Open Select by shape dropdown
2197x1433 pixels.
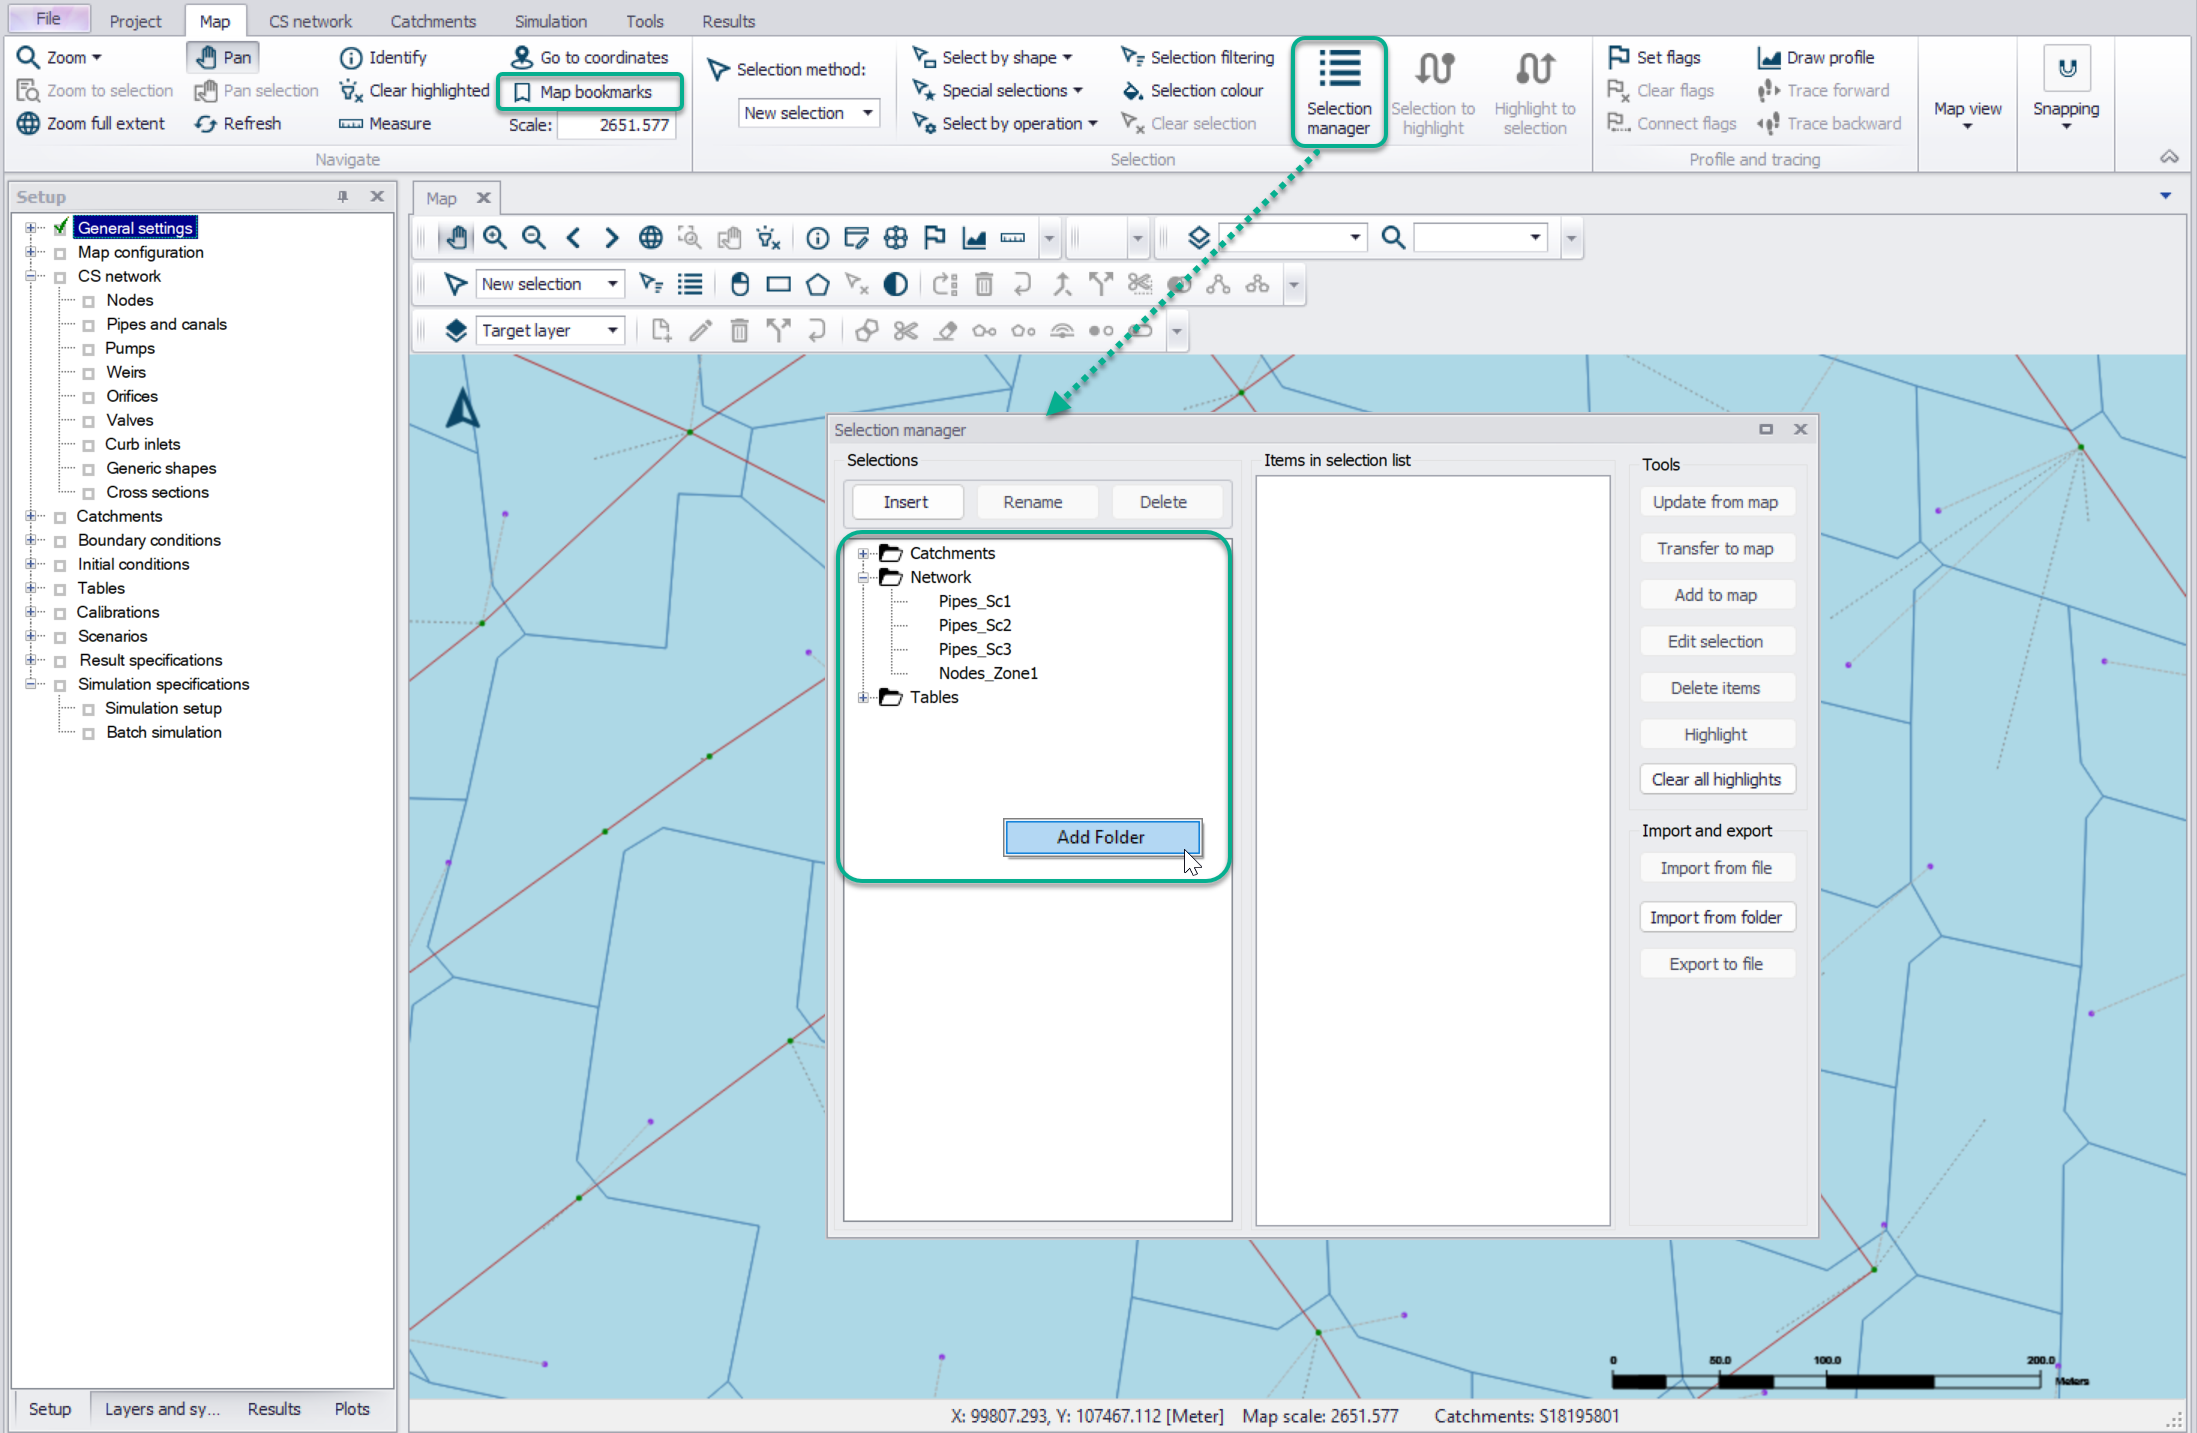[x=993, y=58]
